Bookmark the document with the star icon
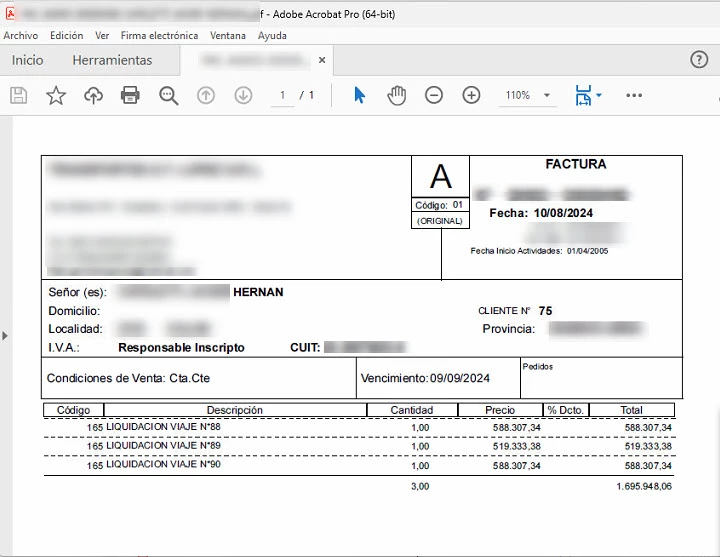The height and width of the screenshot is (557, 720). (56, 96)
